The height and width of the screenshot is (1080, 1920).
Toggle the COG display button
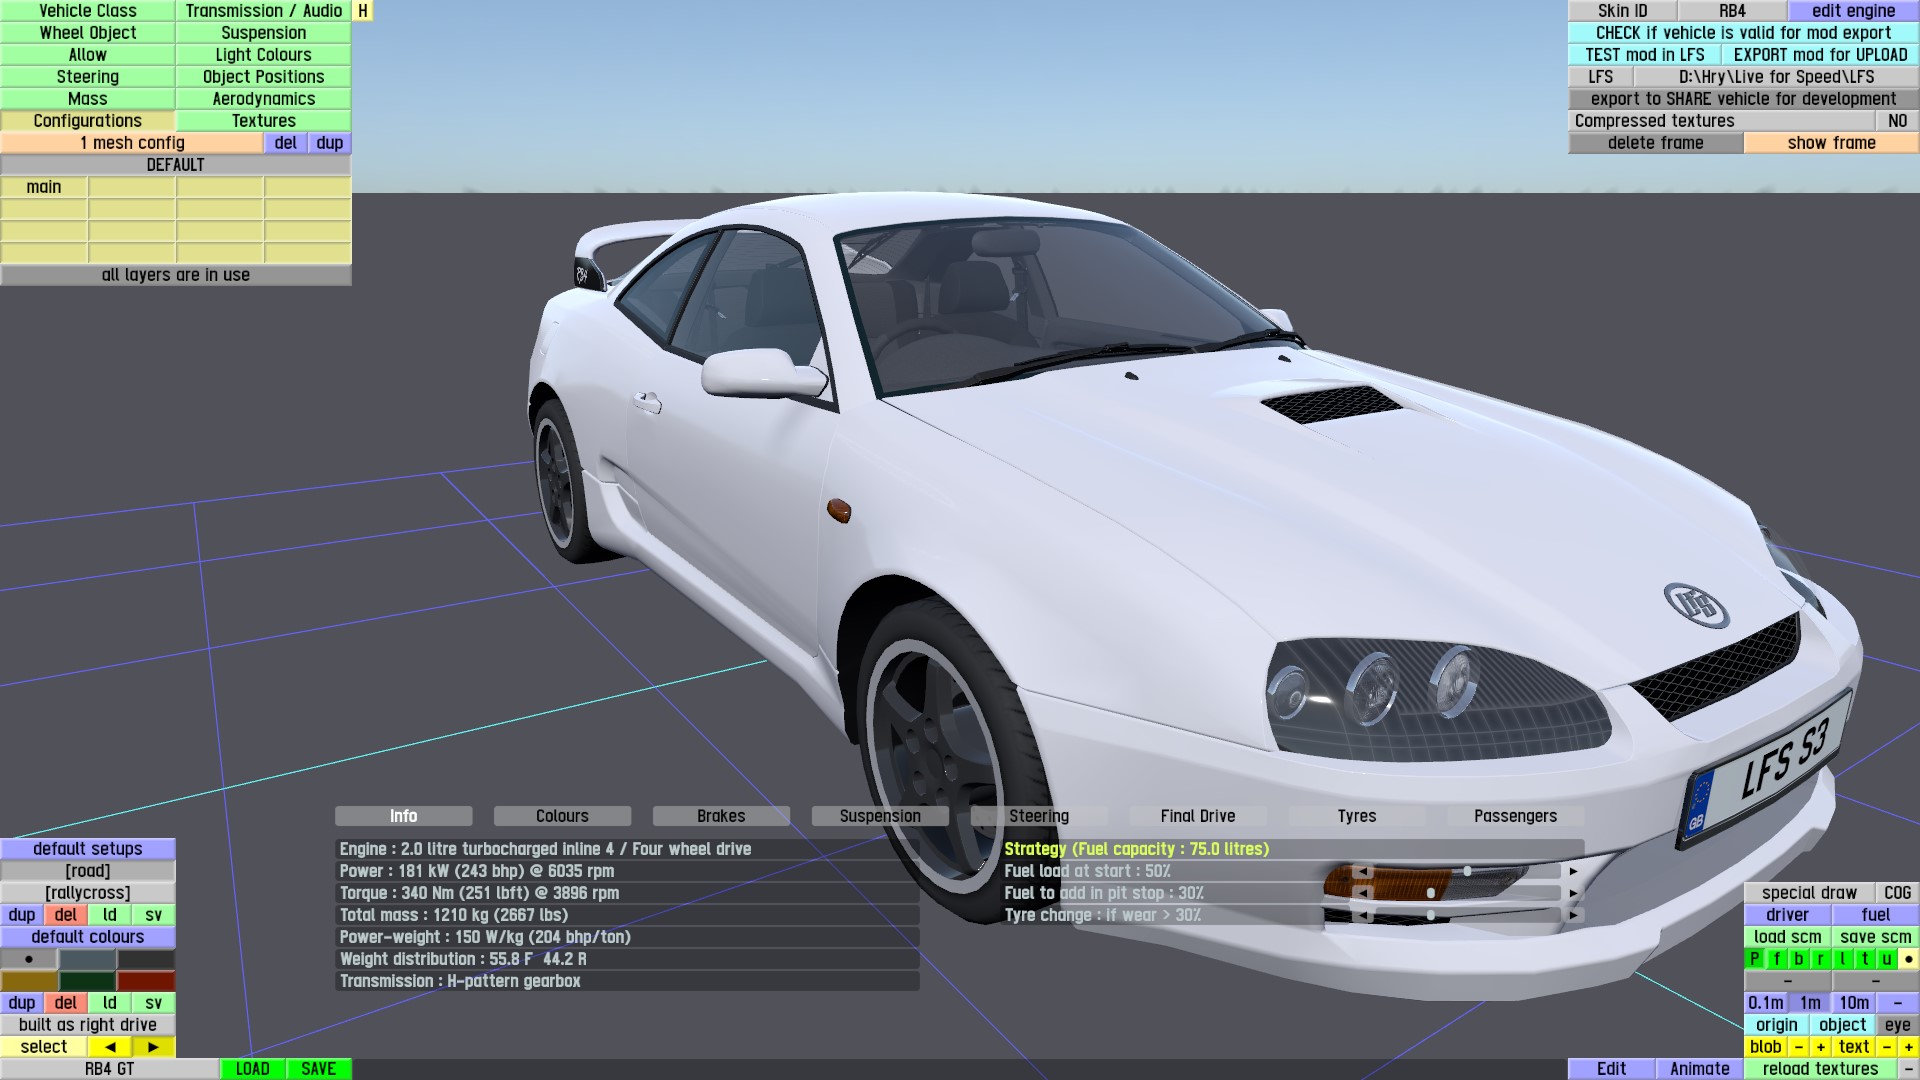[x=1897, y=893]
